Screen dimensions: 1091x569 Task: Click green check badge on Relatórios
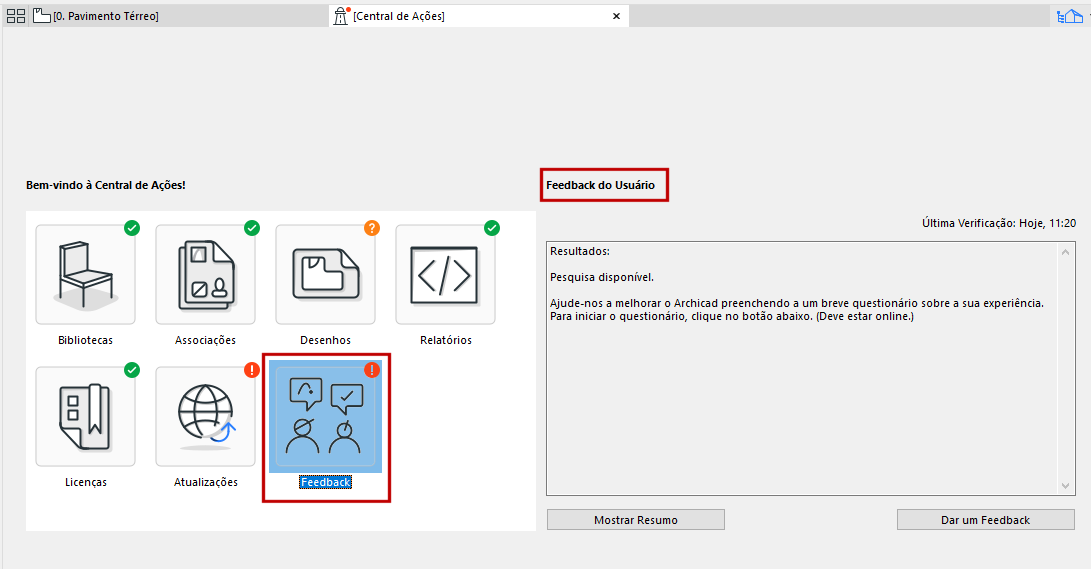[492, 227]
